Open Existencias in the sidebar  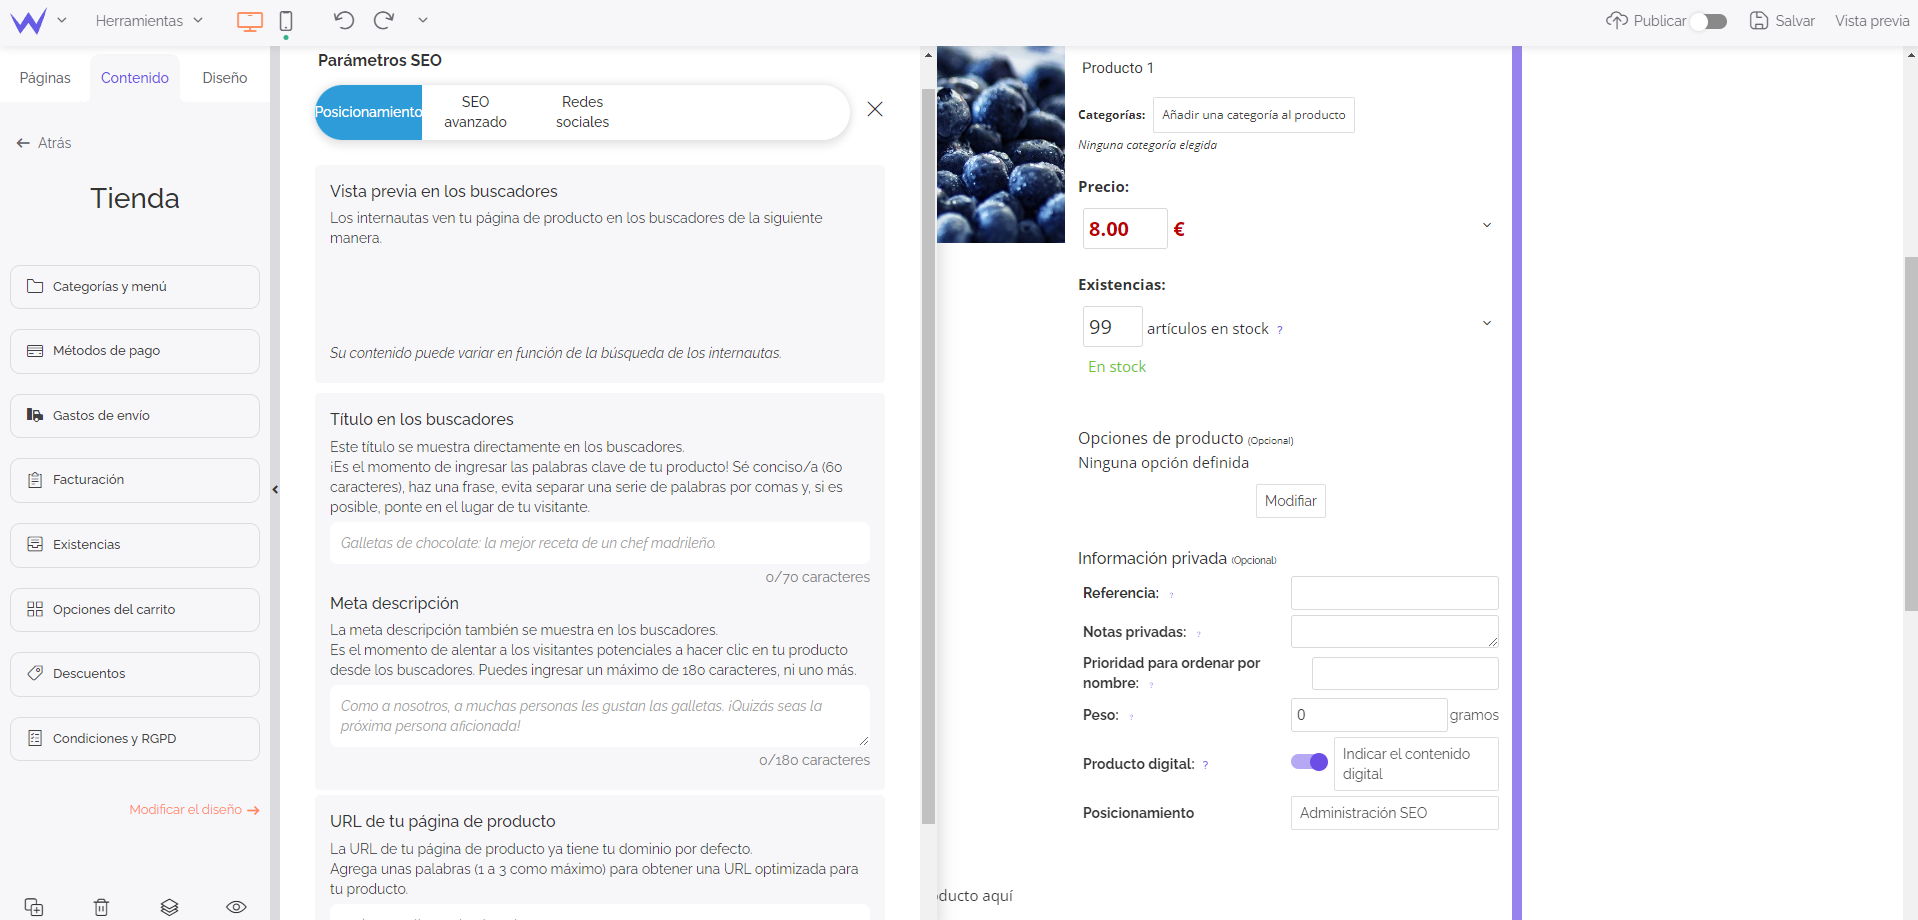coord(135,545)
